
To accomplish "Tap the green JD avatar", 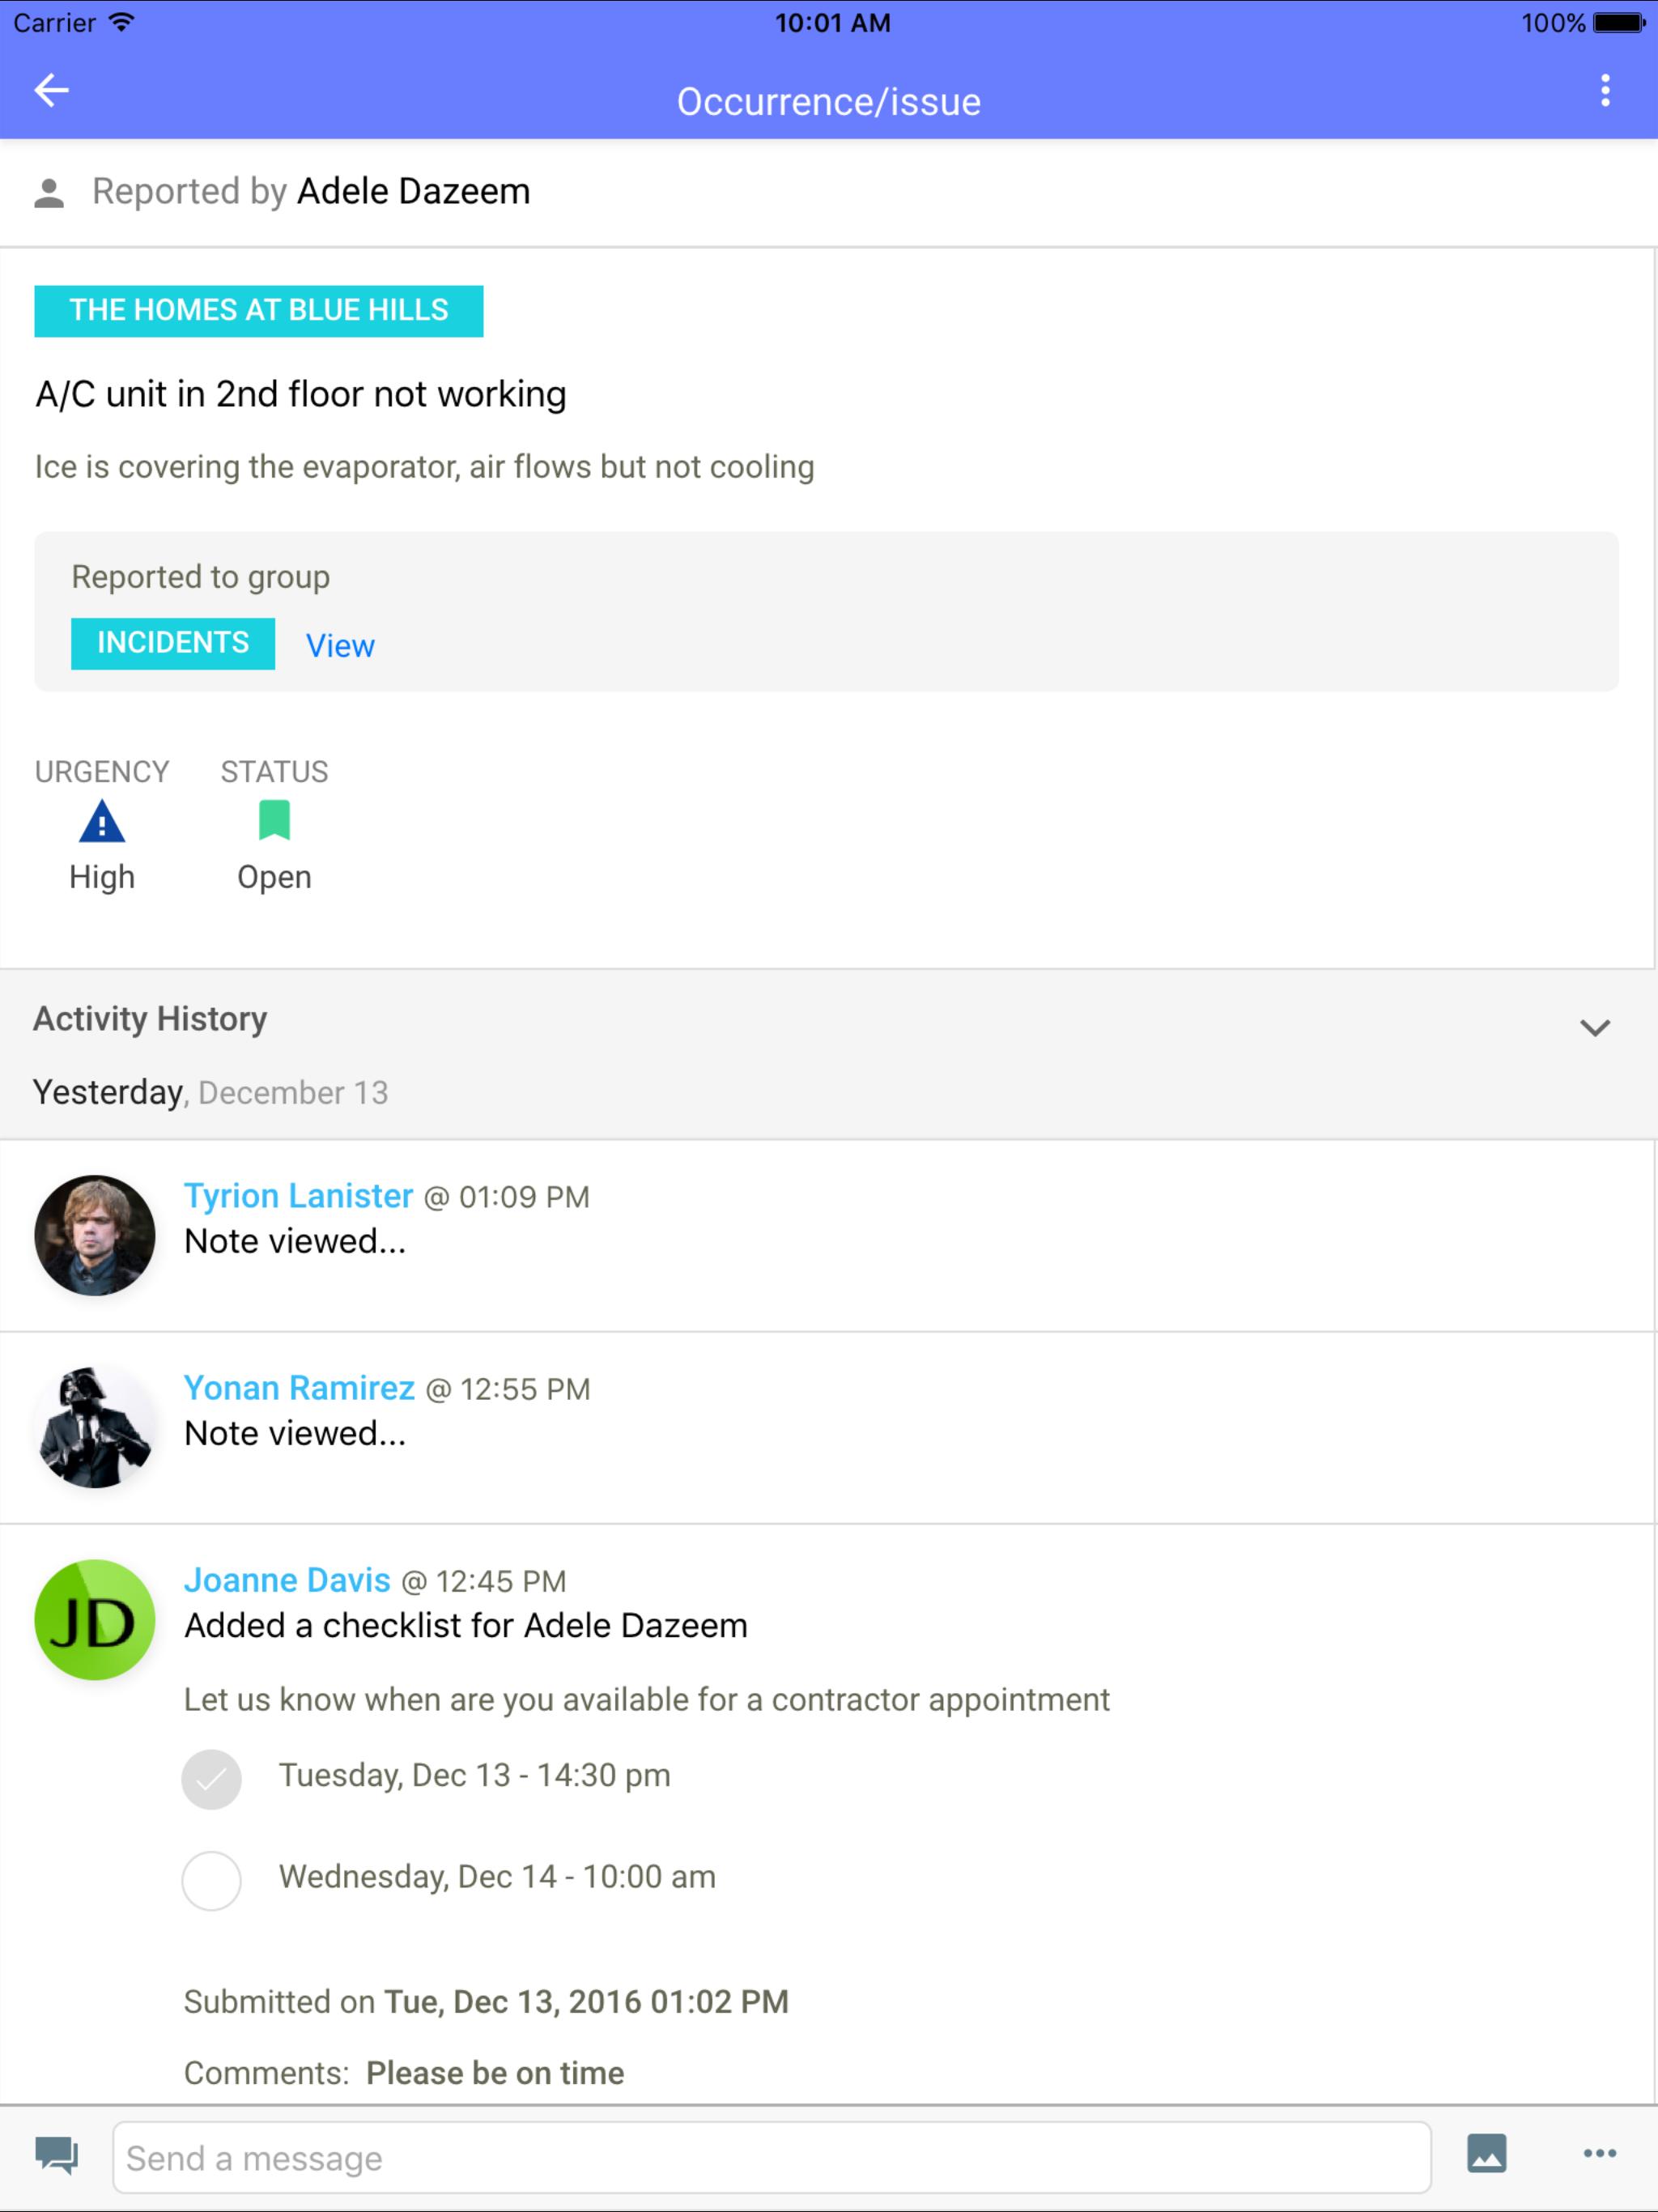I will pos(95,1620).
